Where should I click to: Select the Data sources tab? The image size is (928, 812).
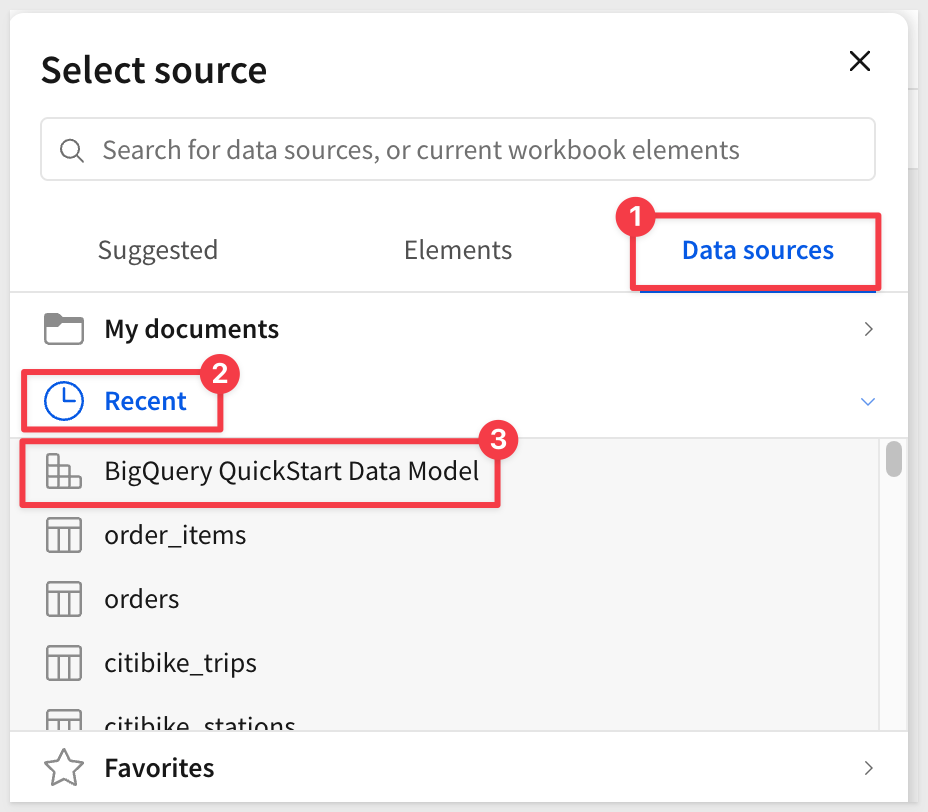tap(757, 250)
